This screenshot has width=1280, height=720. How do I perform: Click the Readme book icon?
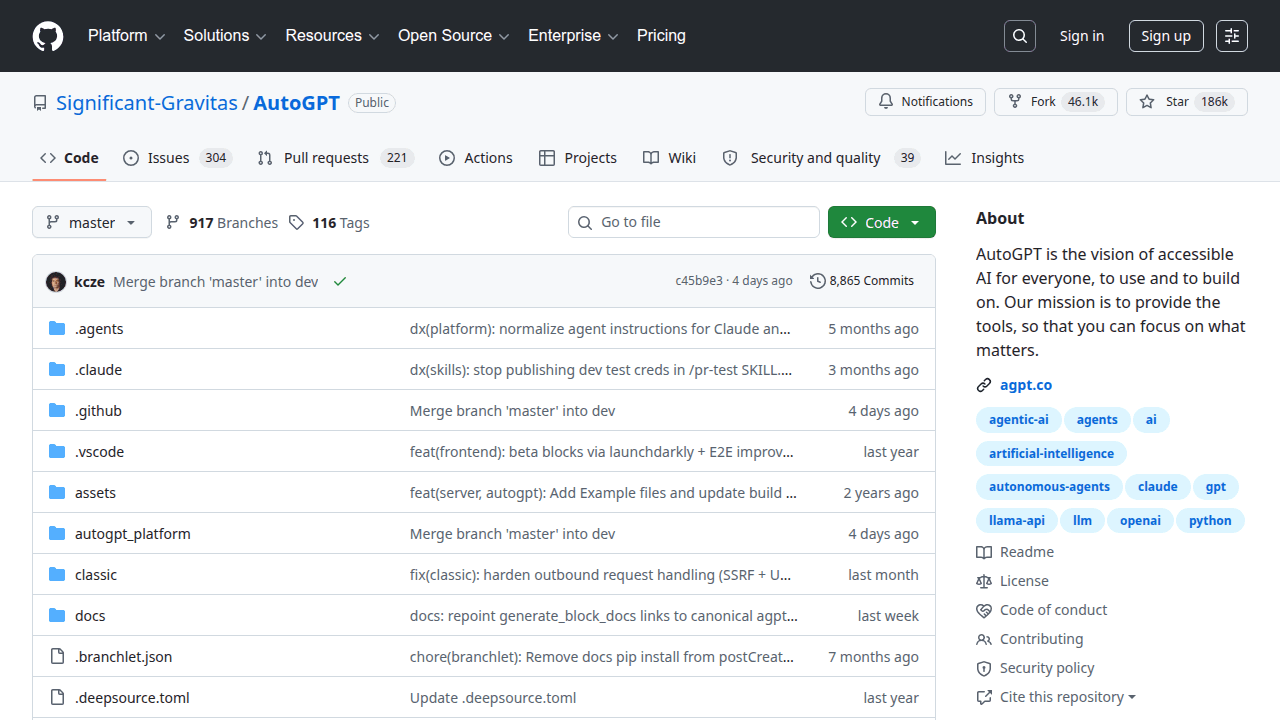(x=984, y=552)
